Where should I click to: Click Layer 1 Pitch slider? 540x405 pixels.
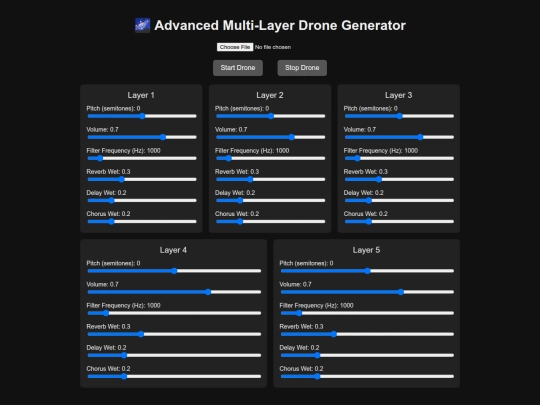click(x=142, y=116)
